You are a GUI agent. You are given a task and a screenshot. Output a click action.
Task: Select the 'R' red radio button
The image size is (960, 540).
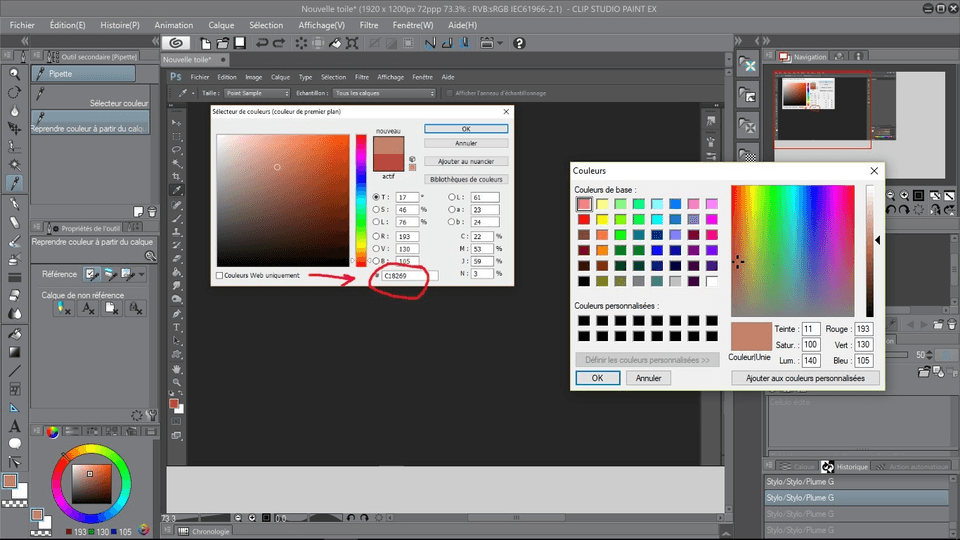(376, 236)
